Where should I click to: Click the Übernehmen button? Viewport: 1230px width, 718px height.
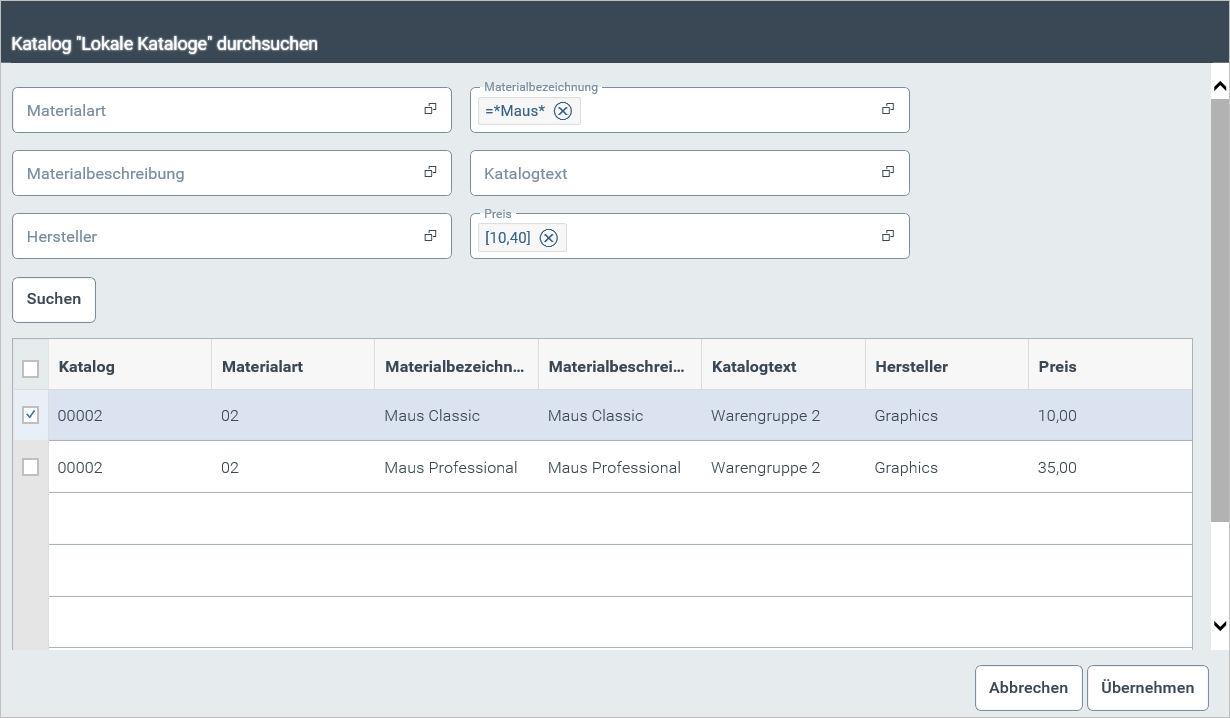click(x=1147, y=687)
